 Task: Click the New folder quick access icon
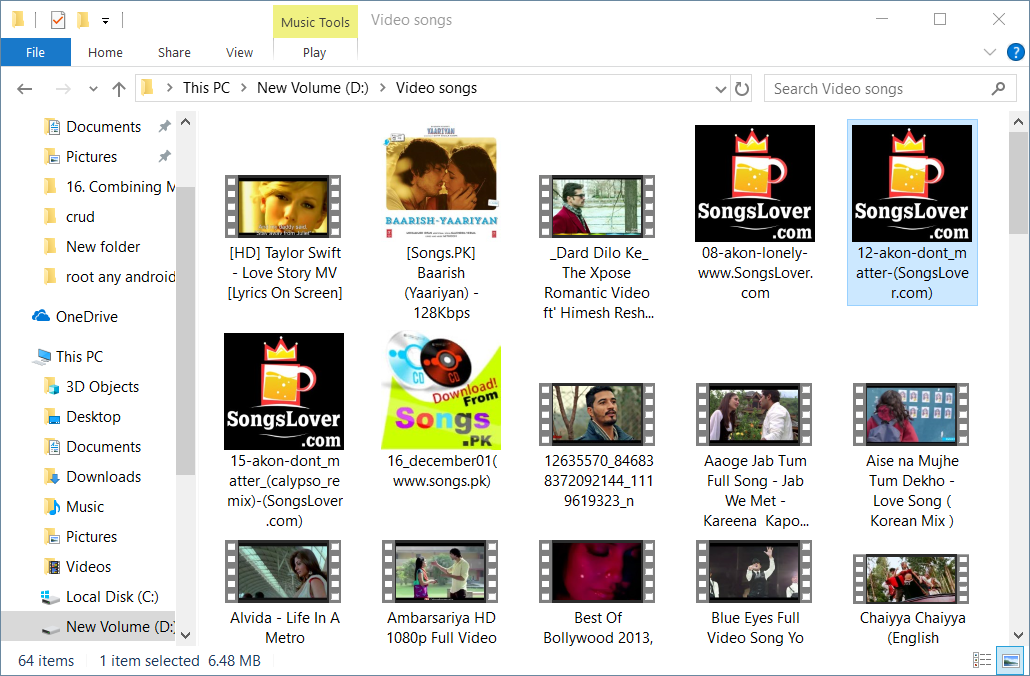tap(83, 20)
